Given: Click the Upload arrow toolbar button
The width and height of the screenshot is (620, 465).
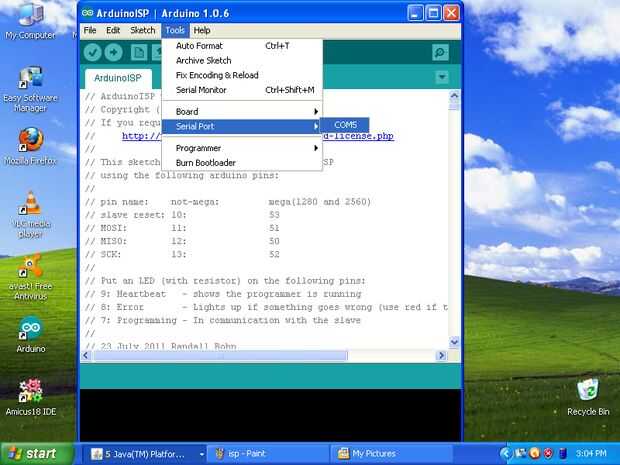Looking at the screenshot, I should [x=113, y=52].
